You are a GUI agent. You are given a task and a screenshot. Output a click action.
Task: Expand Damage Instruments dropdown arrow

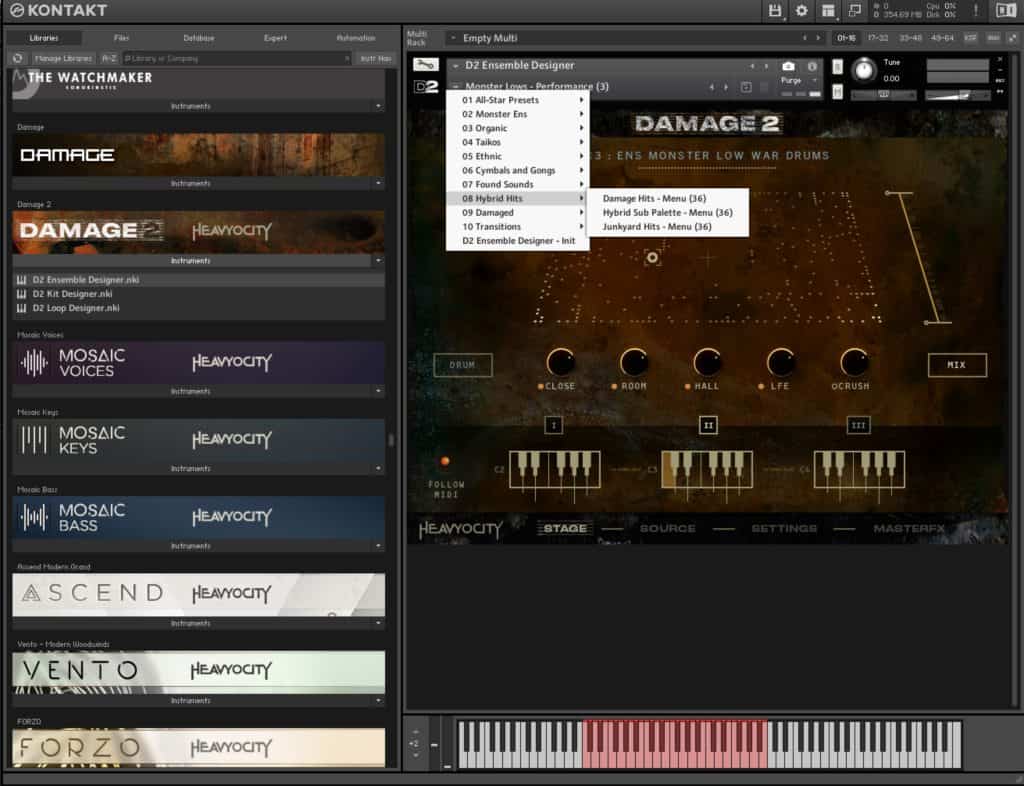(x=378, y=183)
